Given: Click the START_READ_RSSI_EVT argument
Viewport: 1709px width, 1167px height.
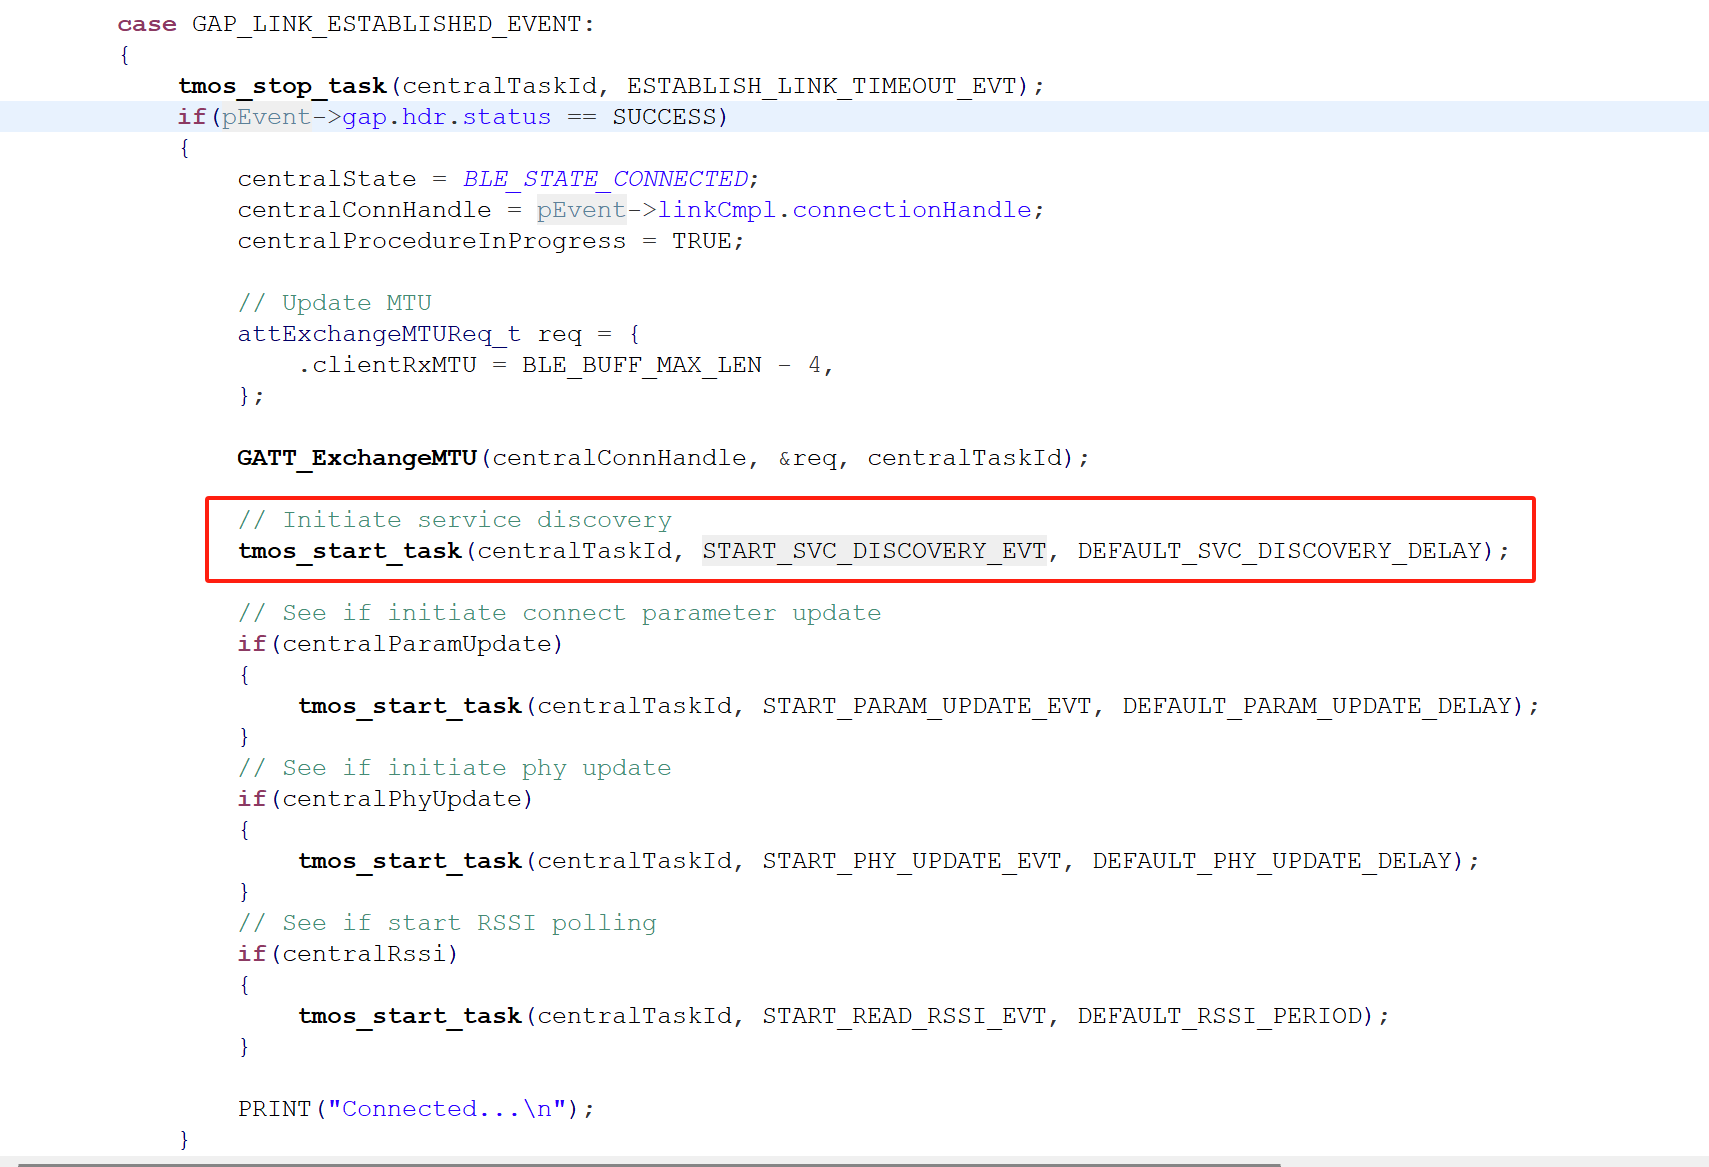Looking at the screenshot, I should tap(904, 1016).
